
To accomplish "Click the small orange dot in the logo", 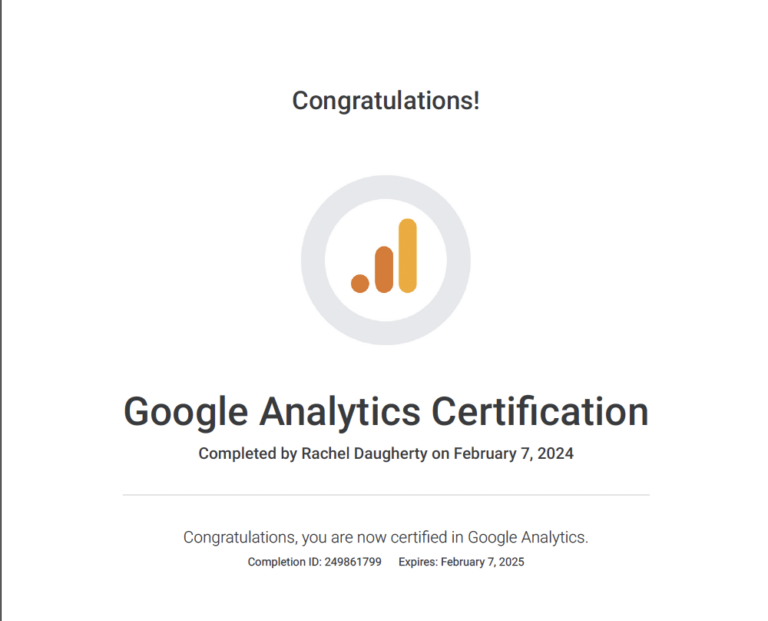I will click(360, 284).
